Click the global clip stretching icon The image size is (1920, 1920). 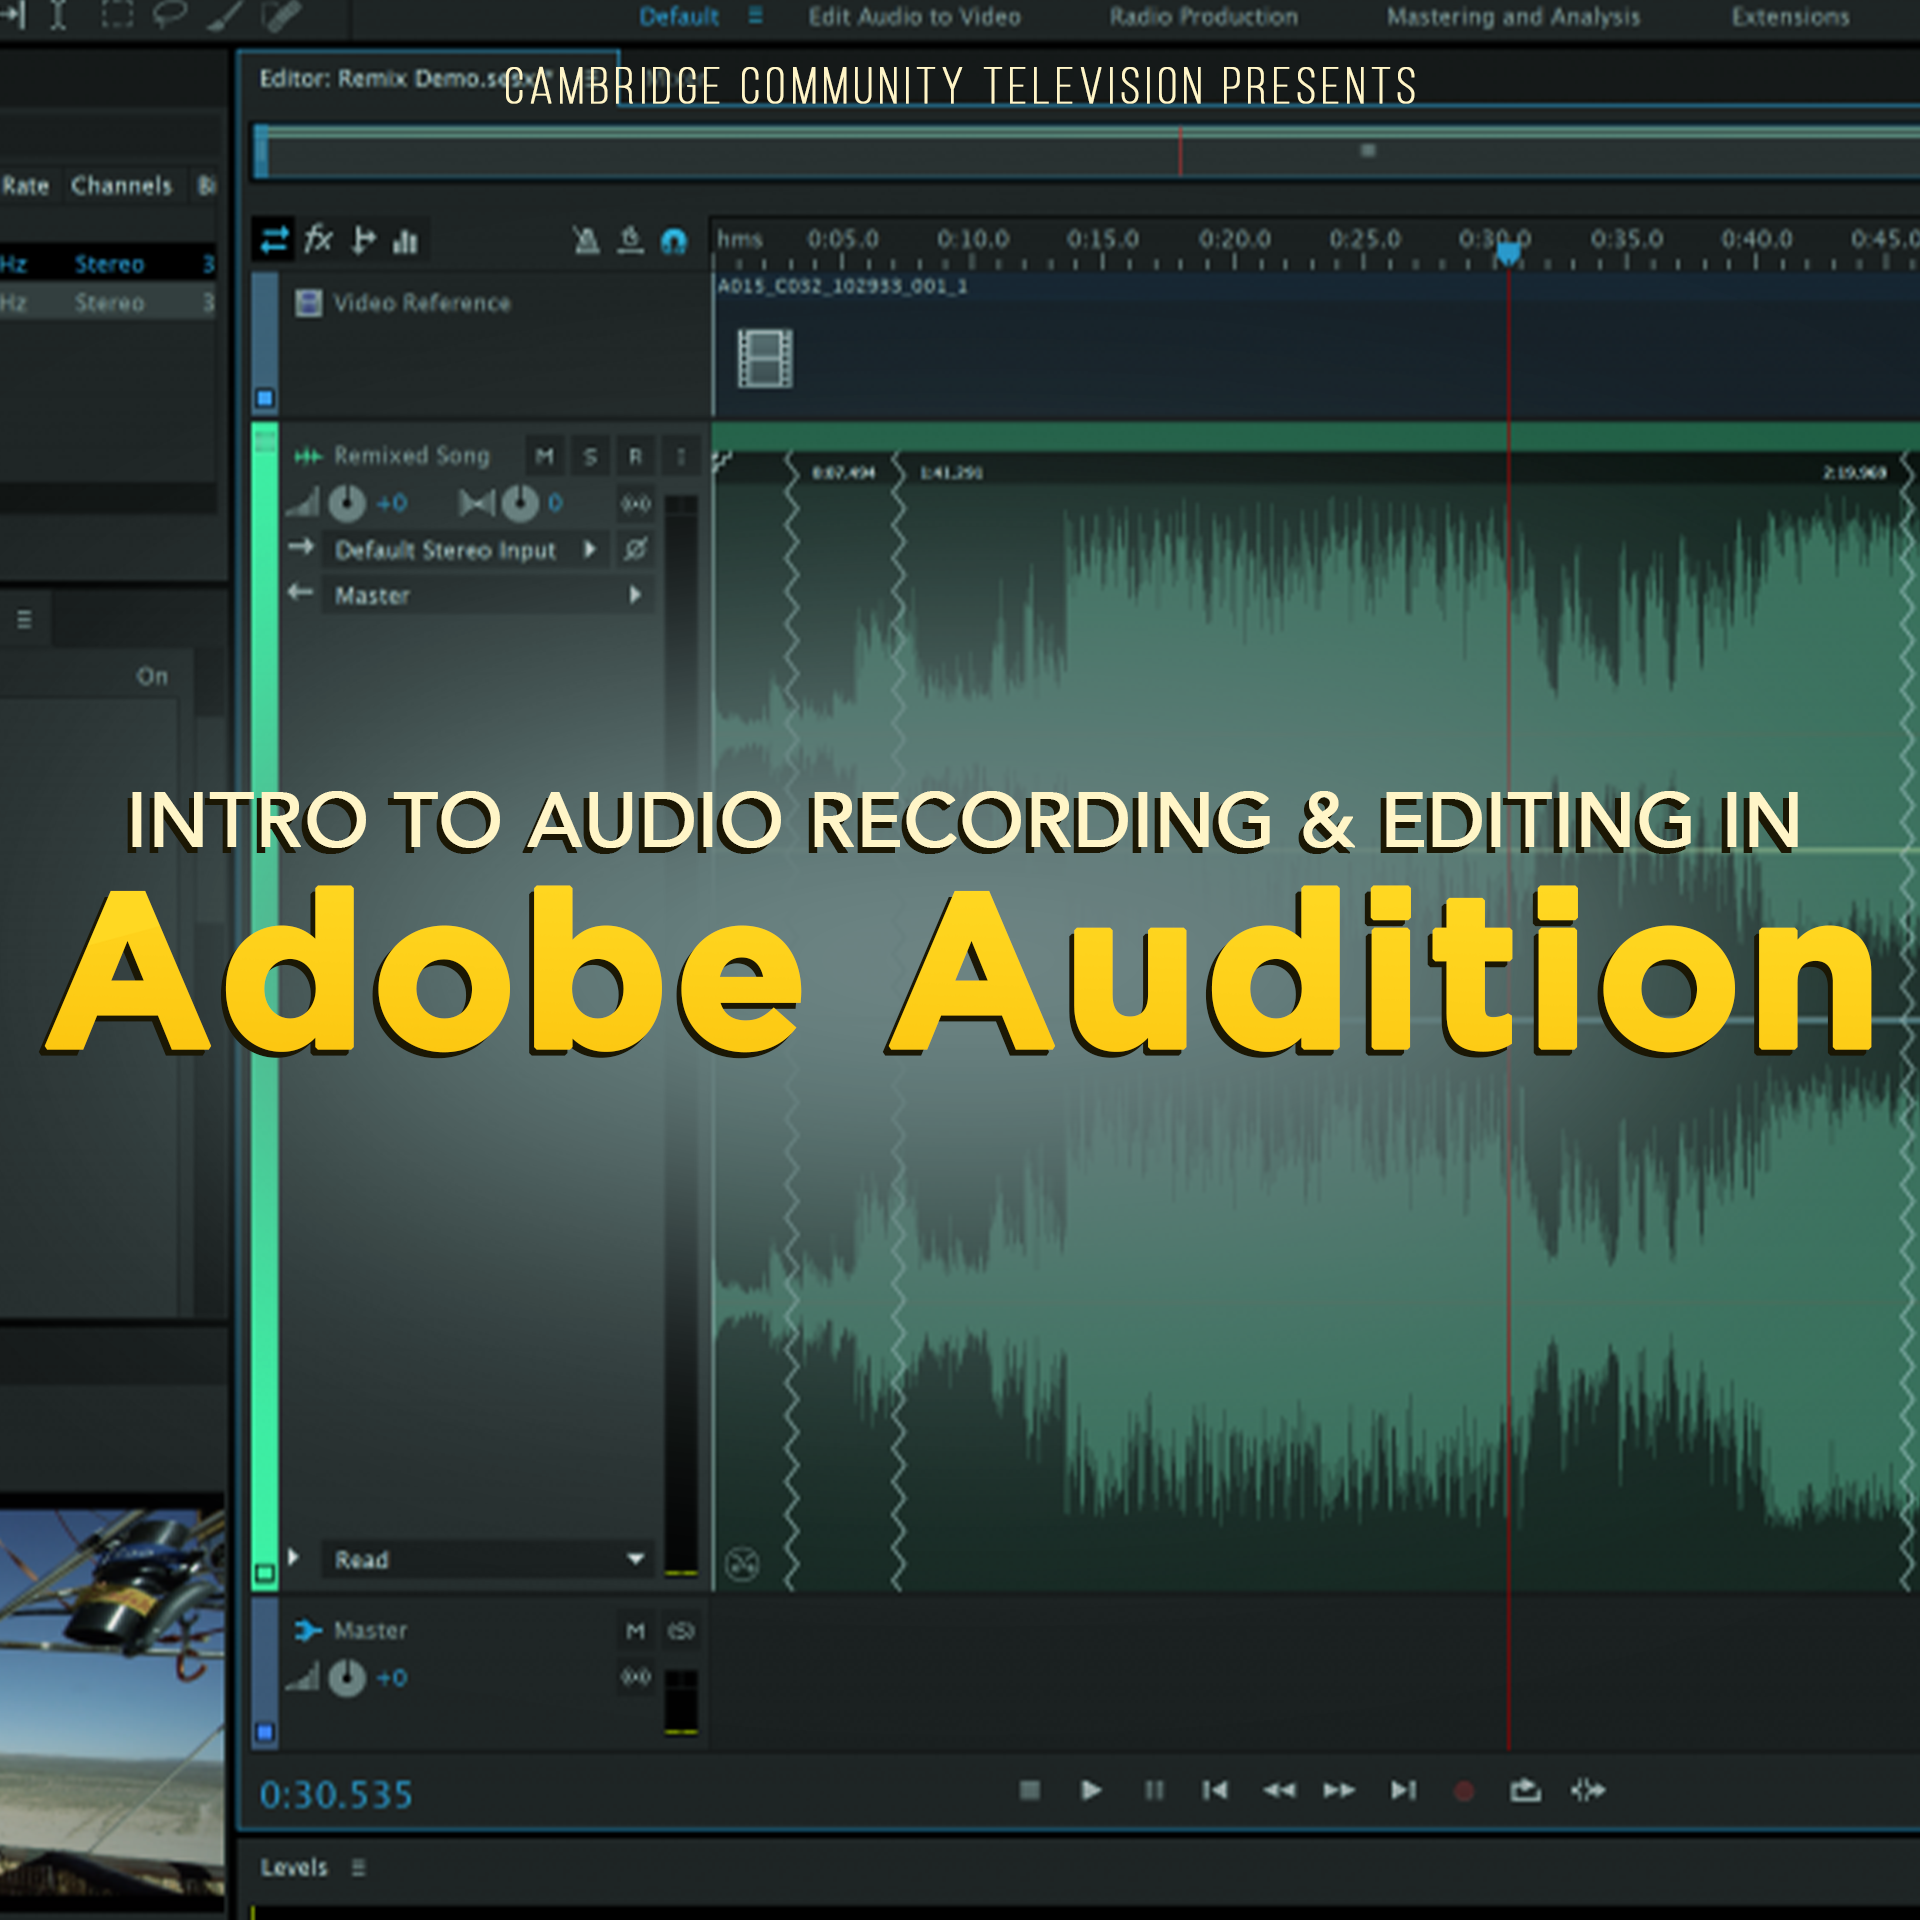(x=630, y=240)
